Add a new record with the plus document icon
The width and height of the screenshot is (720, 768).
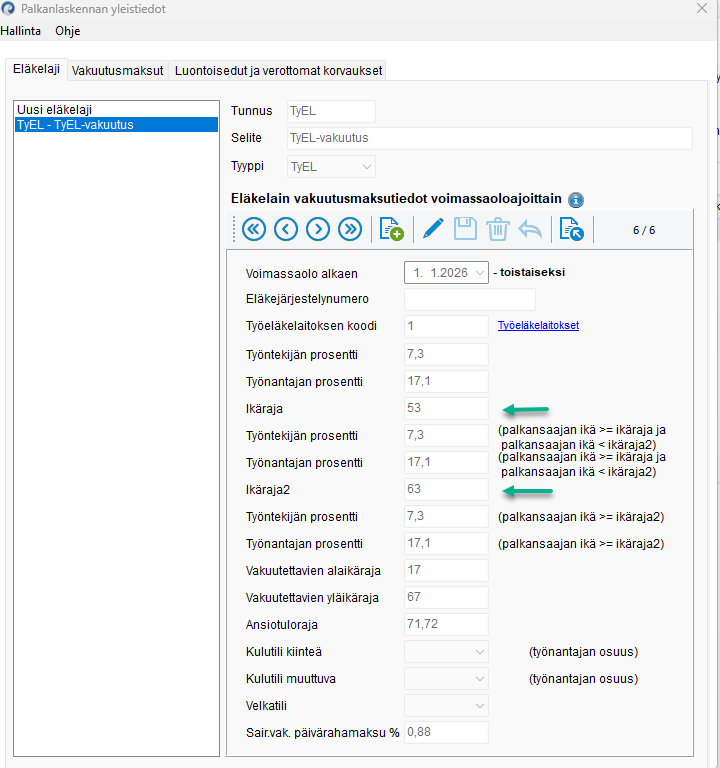click(391, 229)
